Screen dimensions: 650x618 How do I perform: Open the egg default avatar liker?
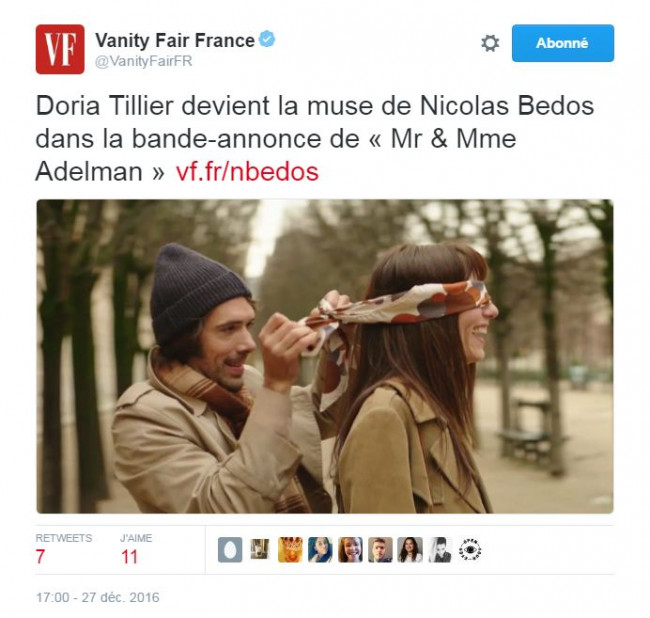coord(230,550)
